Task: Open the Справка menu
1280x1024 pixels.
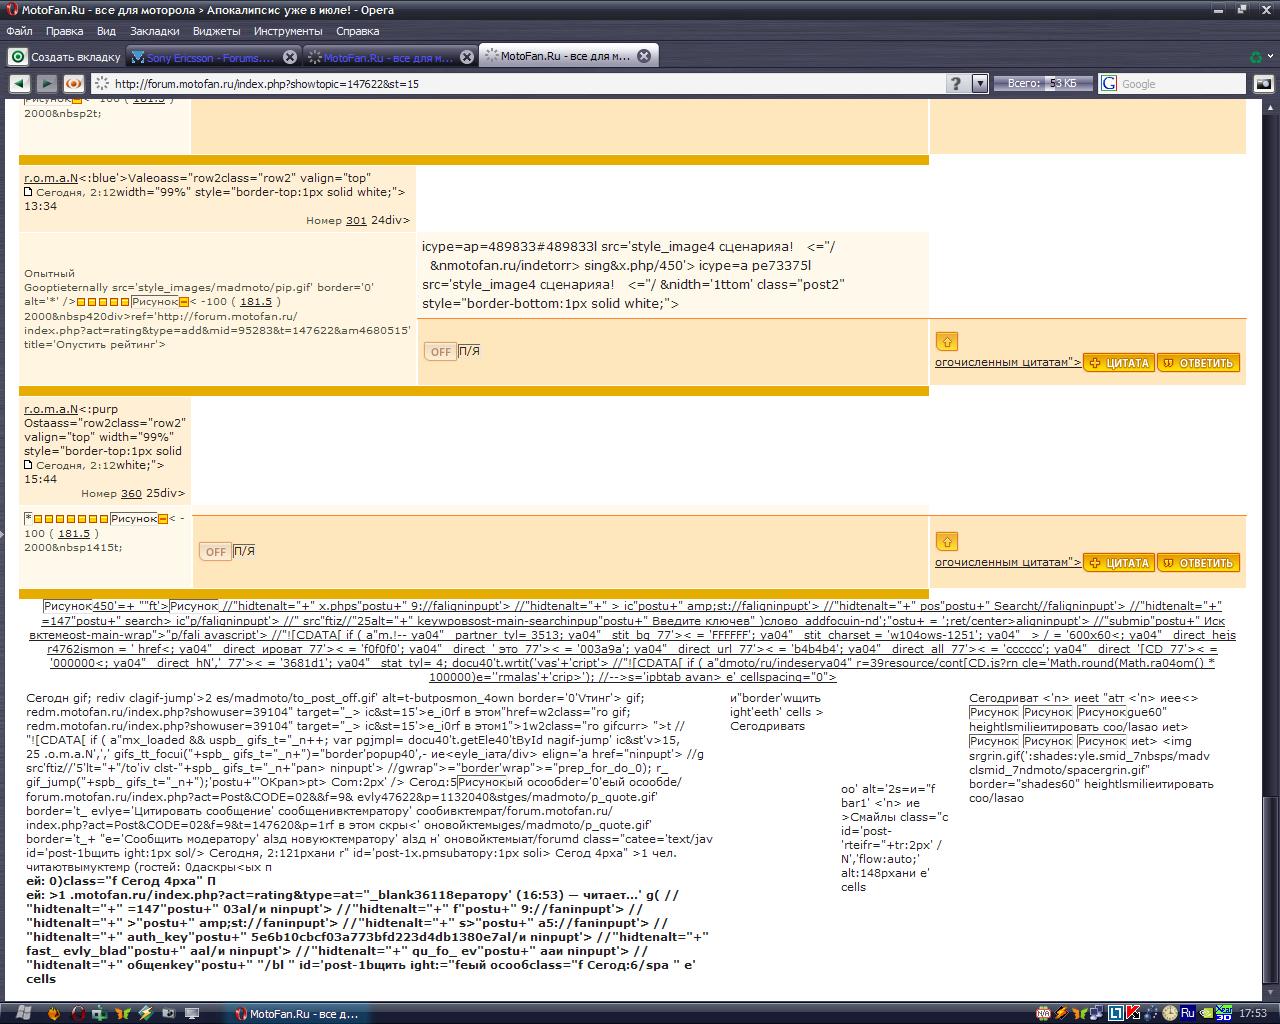Action: [357, 31]
